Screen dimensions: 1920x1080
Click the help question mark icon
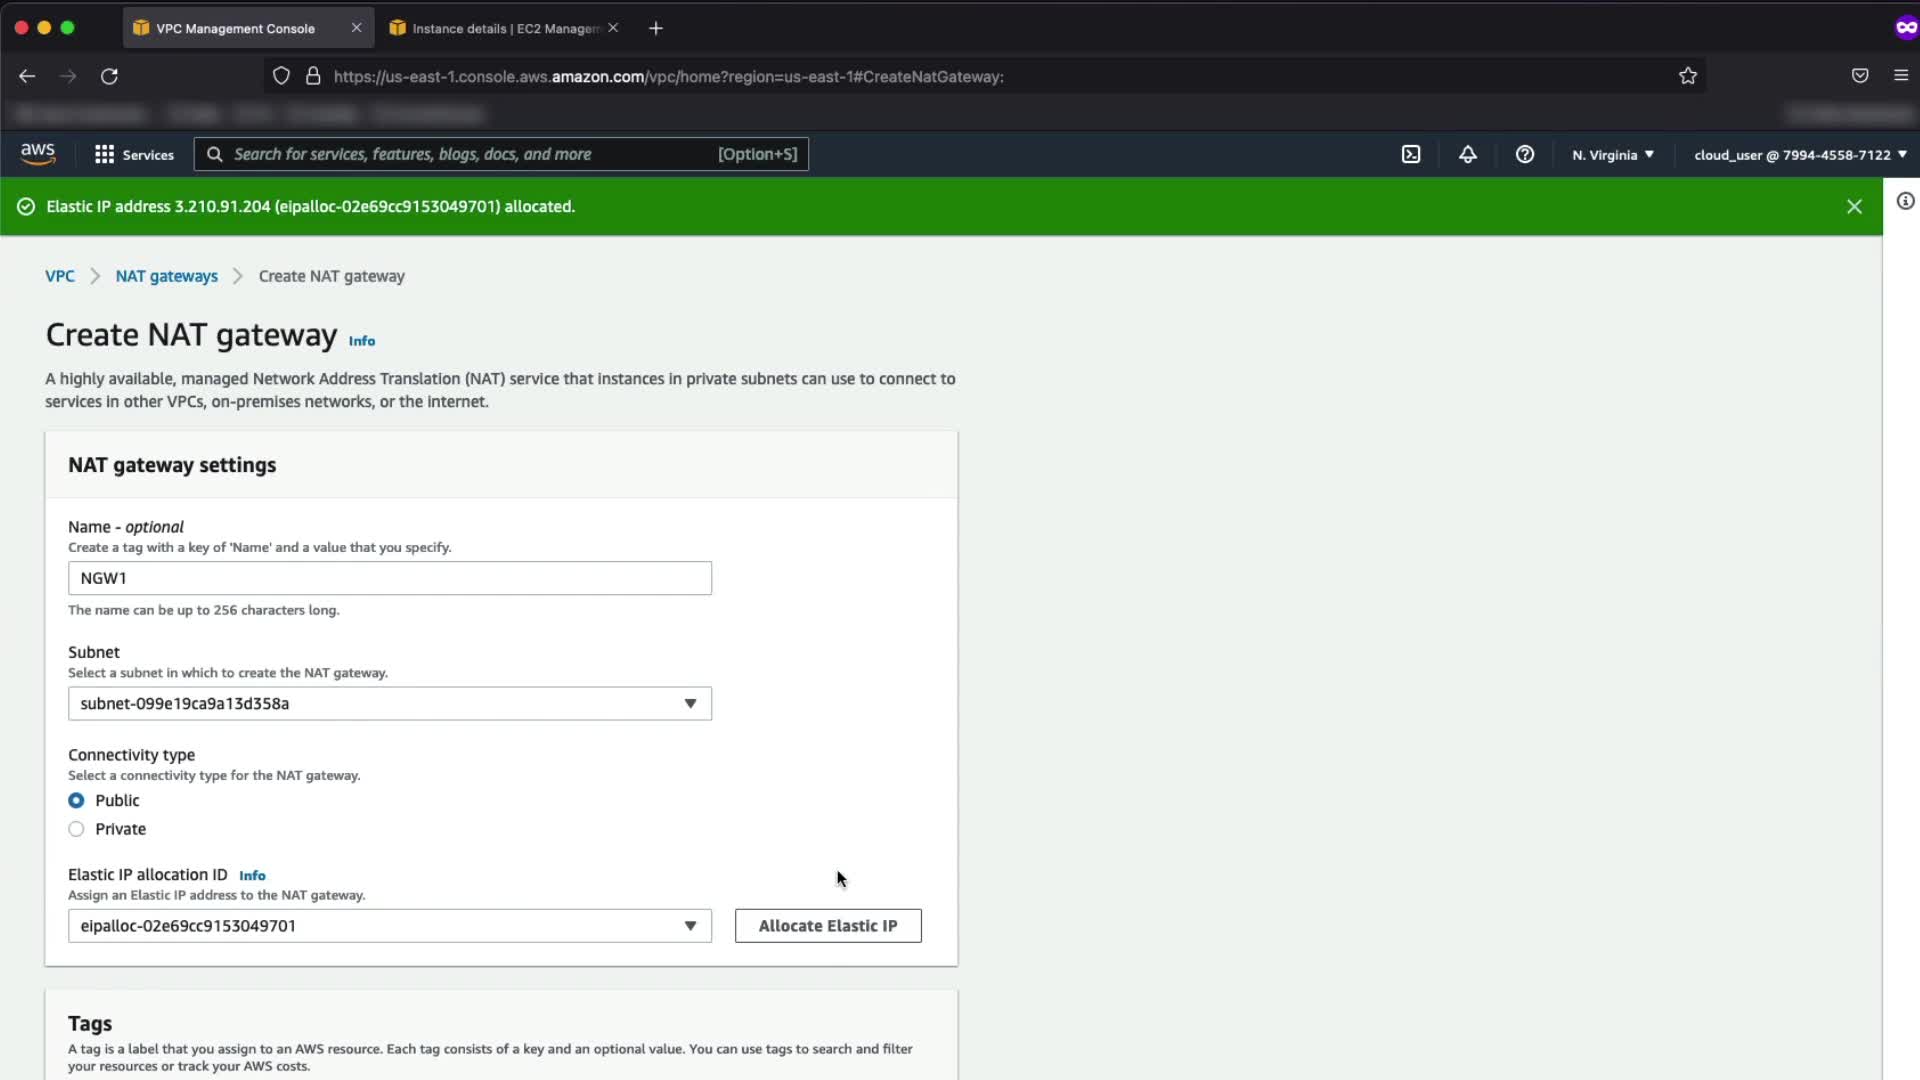coord(1524,154)
